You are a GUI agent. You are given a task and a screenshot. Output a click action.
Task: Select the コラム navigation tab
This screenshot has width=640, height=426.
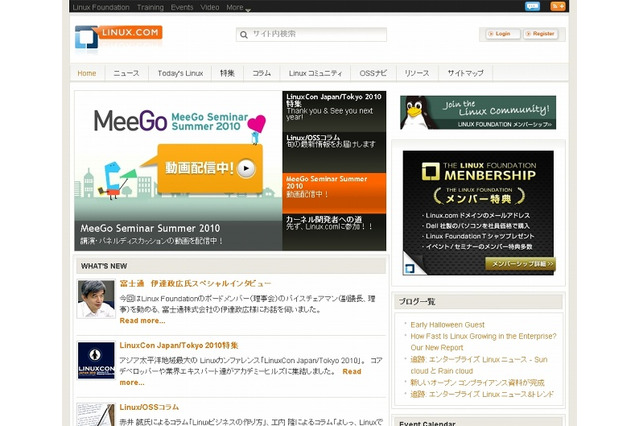(262, 73)
